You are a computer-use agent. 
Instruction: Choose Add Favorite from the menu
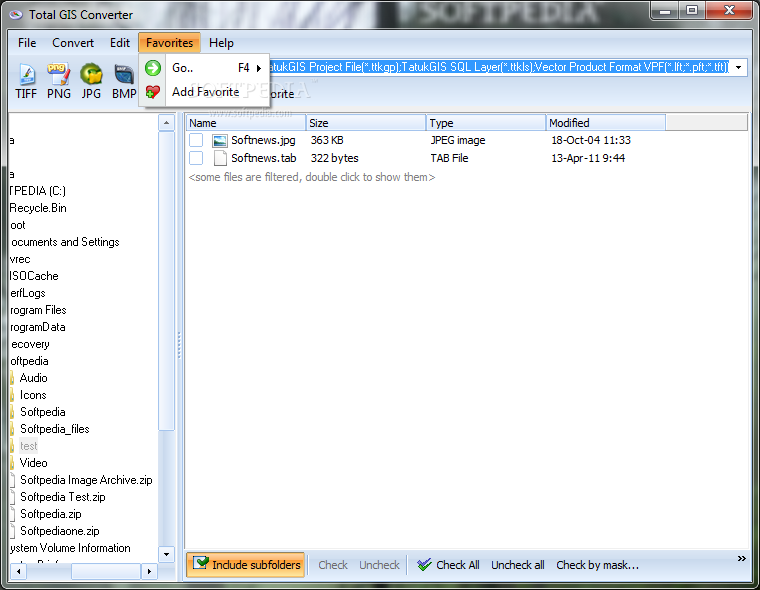pyautogui.click(x=206, y=92)
